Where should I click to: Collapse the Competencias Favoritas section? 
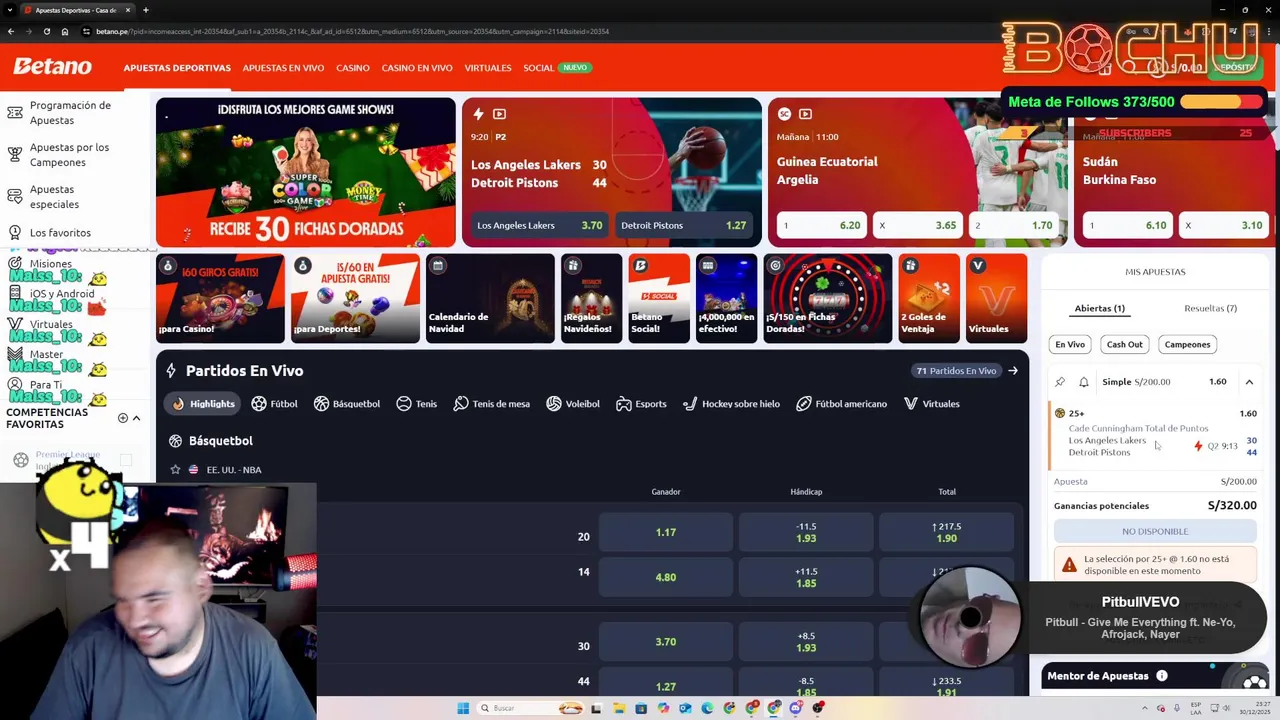(136, 418)
